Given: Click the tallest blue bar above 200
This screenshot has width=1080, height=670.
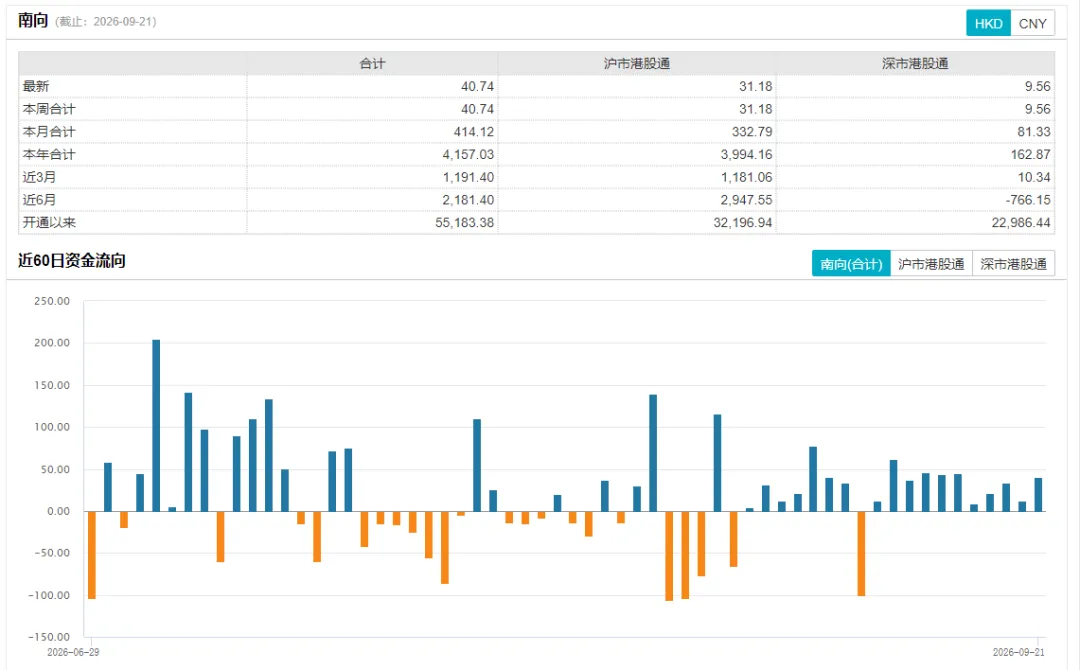Looking at the screenshot, I should point(156,426).
